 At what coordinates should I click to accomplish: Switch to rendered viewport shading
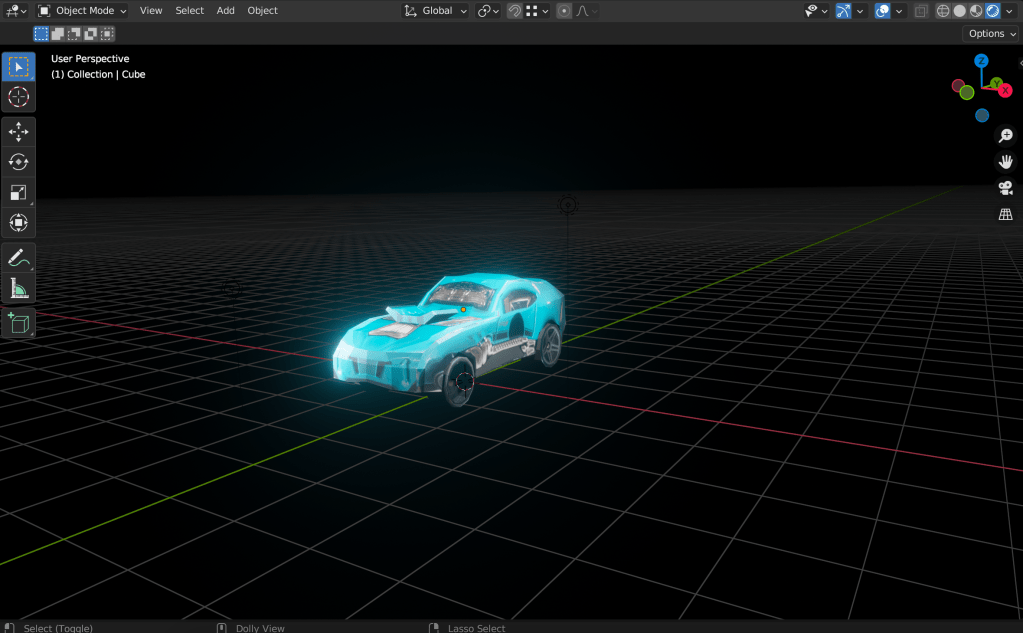(992, 11)
